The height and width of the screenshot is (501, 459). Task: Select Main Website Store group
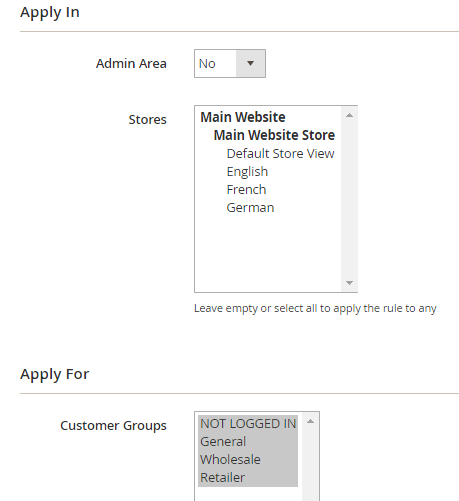(x=274, y=135)
